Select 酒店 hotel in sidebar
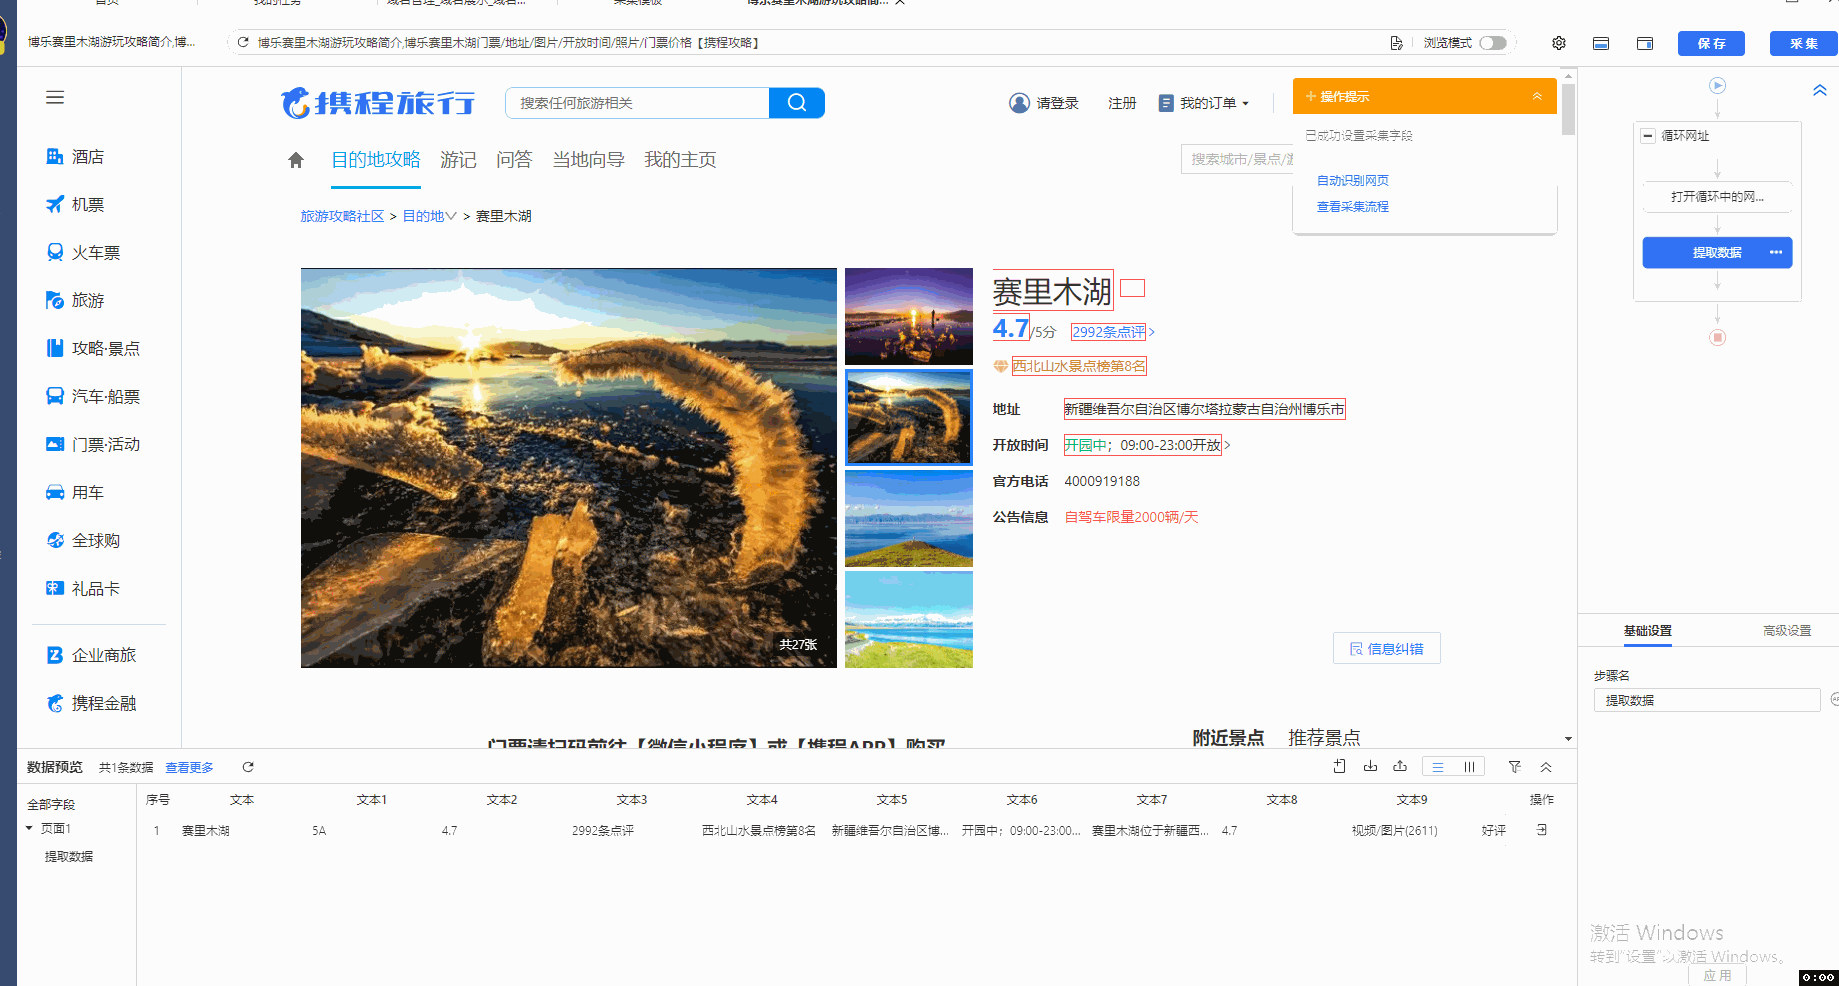 [x=76, y=157]
